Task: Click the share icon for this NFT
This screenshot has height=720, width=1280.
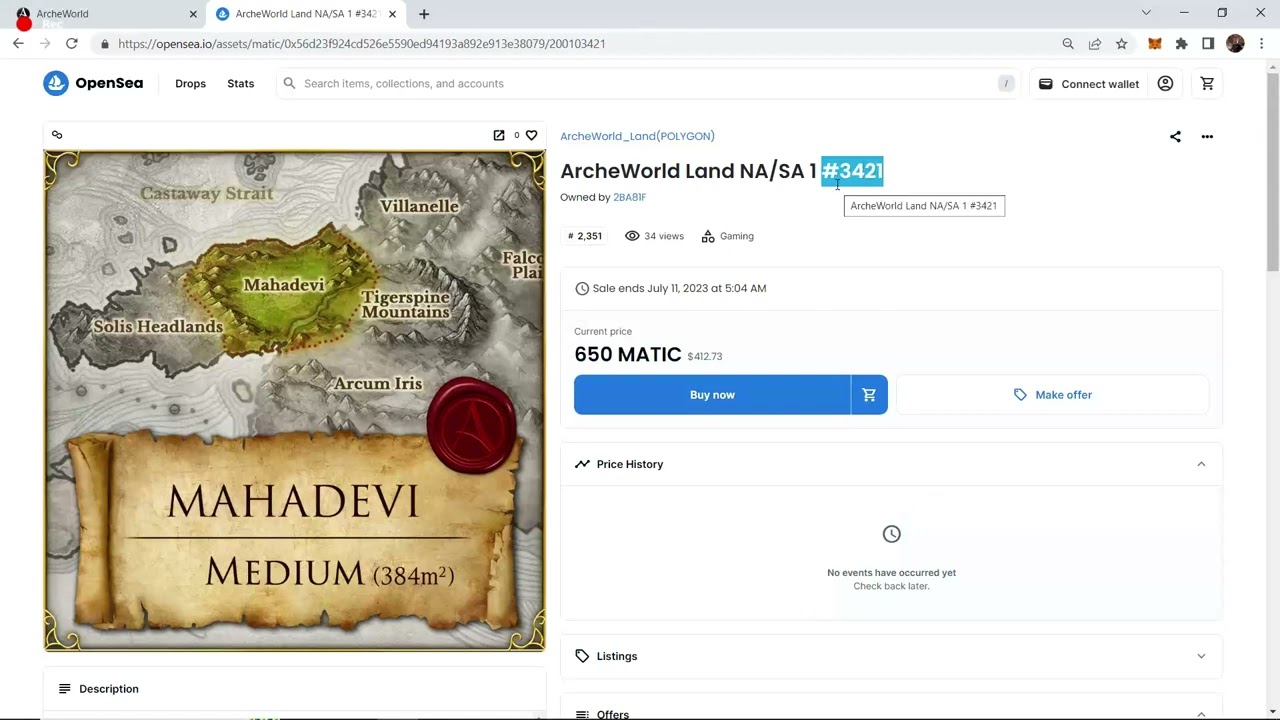Action: (x=1175, y=136)
